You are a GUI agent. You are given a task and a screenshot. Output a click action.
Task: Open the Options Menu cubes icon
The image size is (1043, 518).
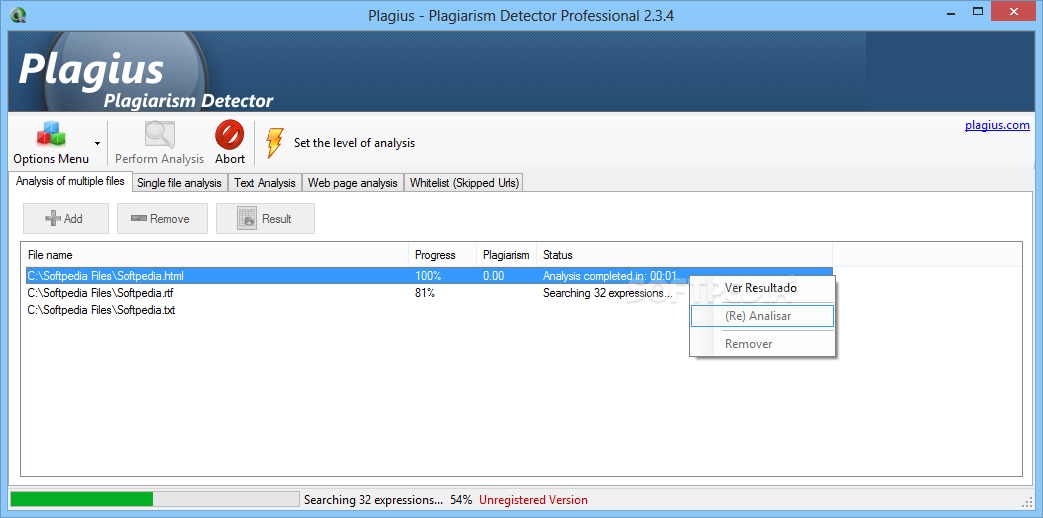coord(51,135)
